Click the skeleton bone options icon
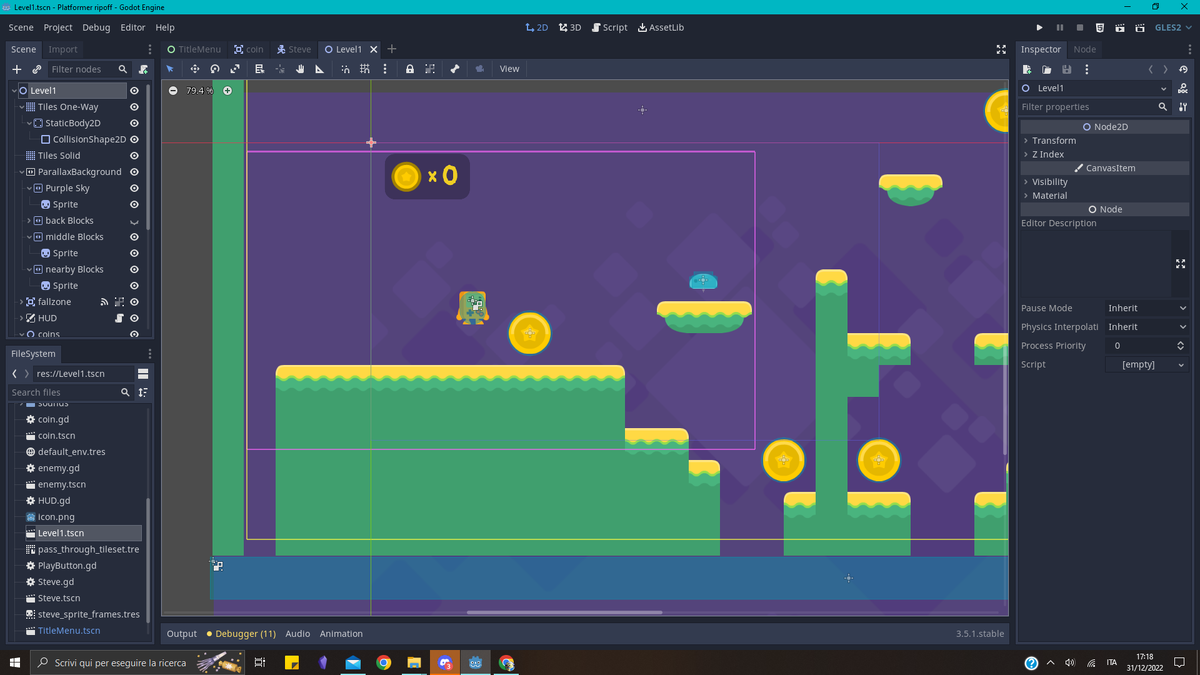The height and width of the screenshot is (675, 1200). pyautogui.click(x=454, y=69)
